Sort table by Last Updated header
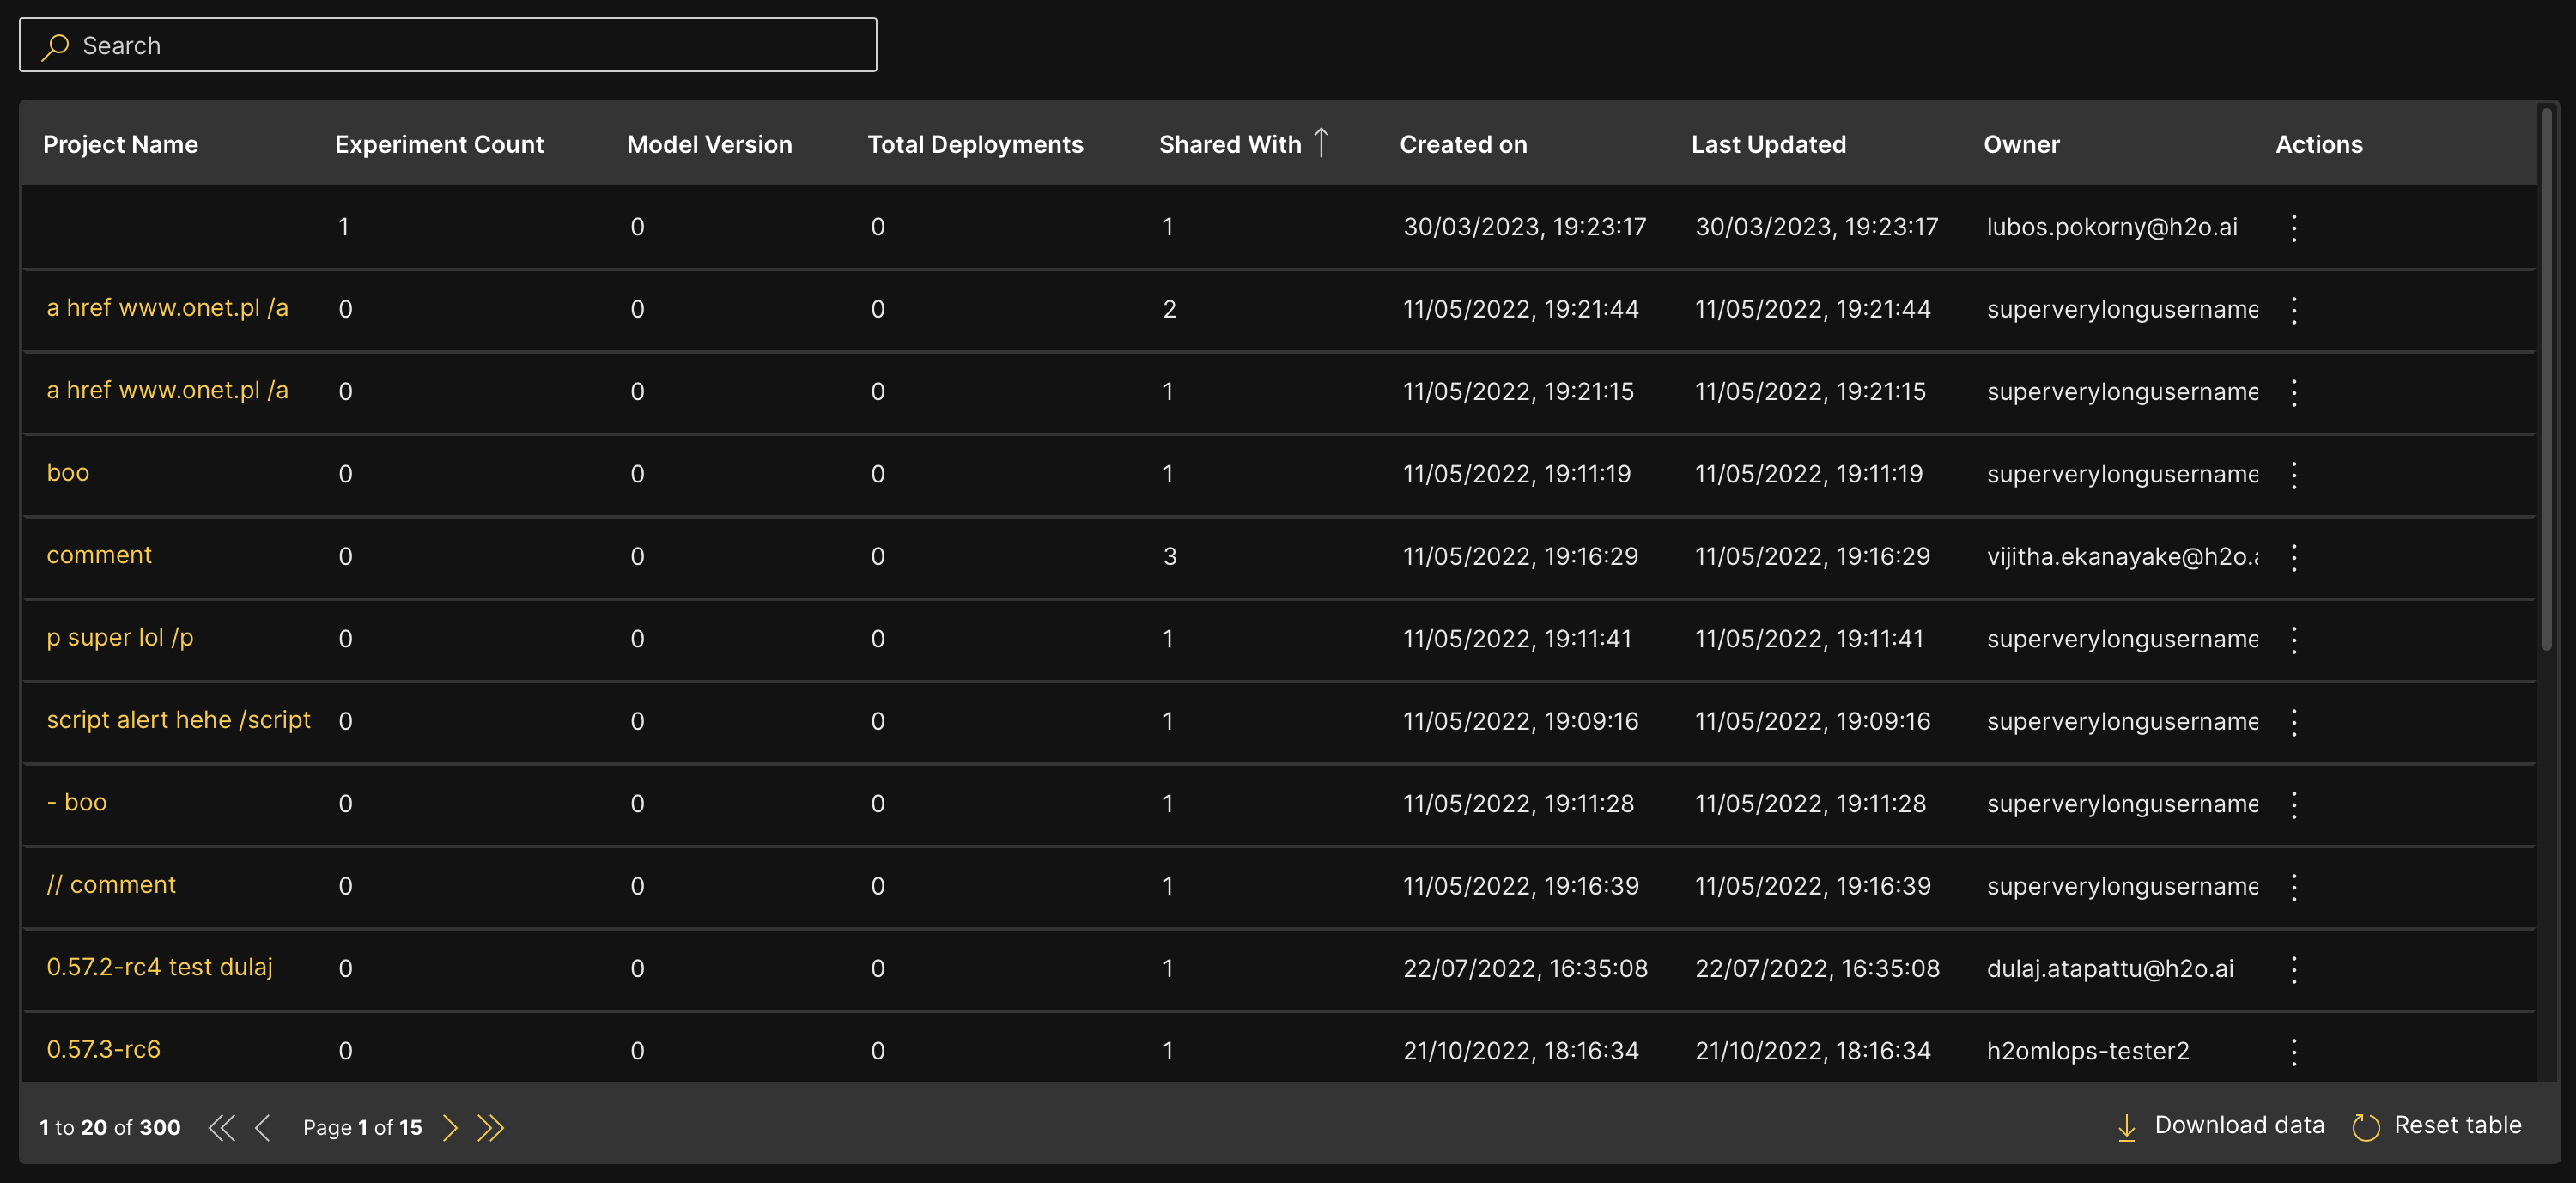Viewport: 2576px width, 1183px height. [x=1768, y=144]
